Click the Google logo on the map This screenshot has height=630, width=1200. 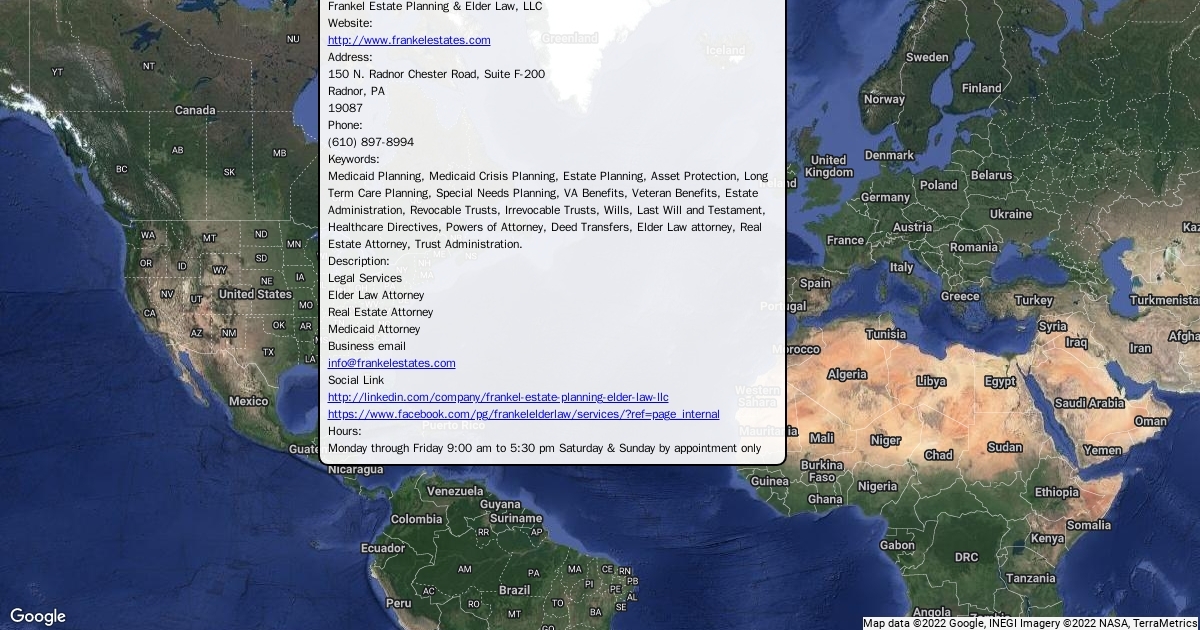pyautogui.click(x=38, y=616)
